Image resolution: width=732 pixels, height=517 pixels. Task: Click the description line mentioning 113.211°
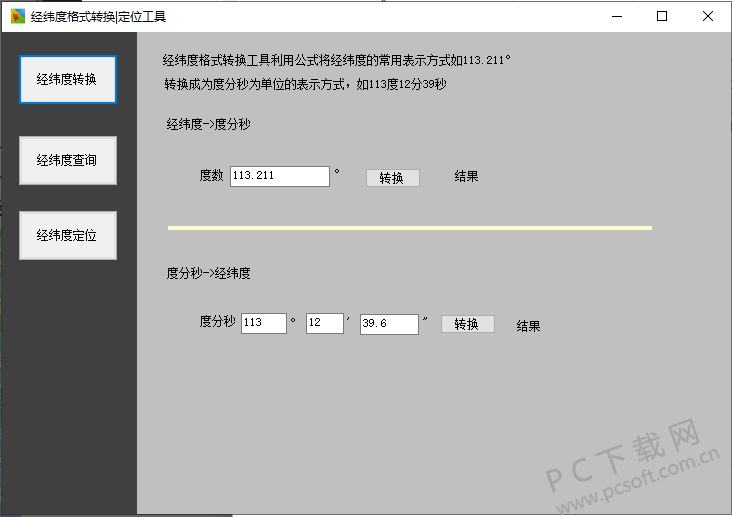pyautogui.click(x=337, y=60)
